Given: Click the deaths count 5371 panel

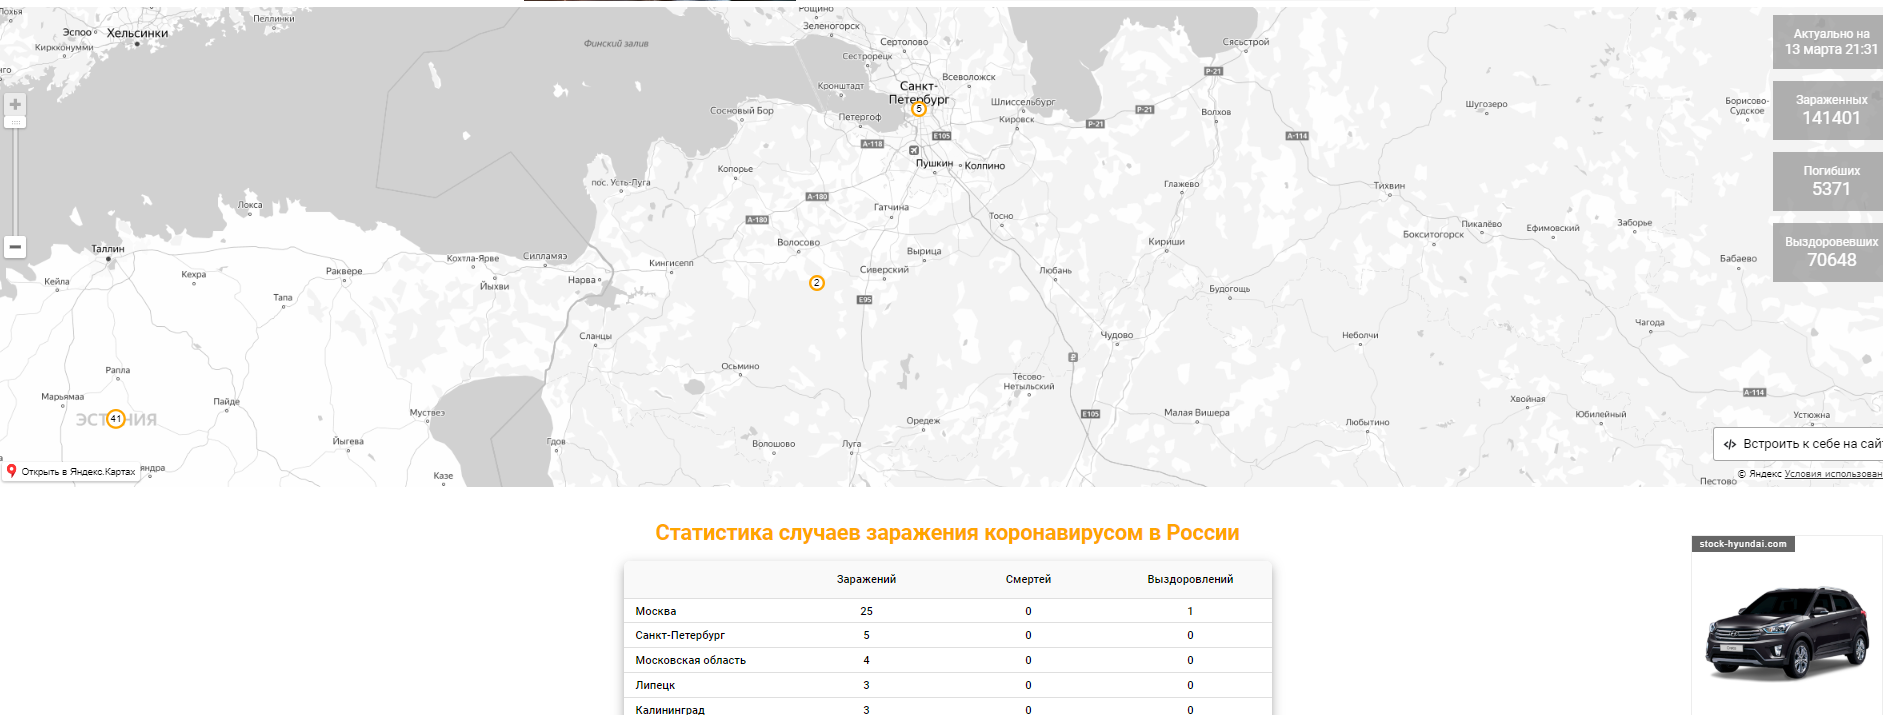Looking at the screenshot, I should [1828, 181].
